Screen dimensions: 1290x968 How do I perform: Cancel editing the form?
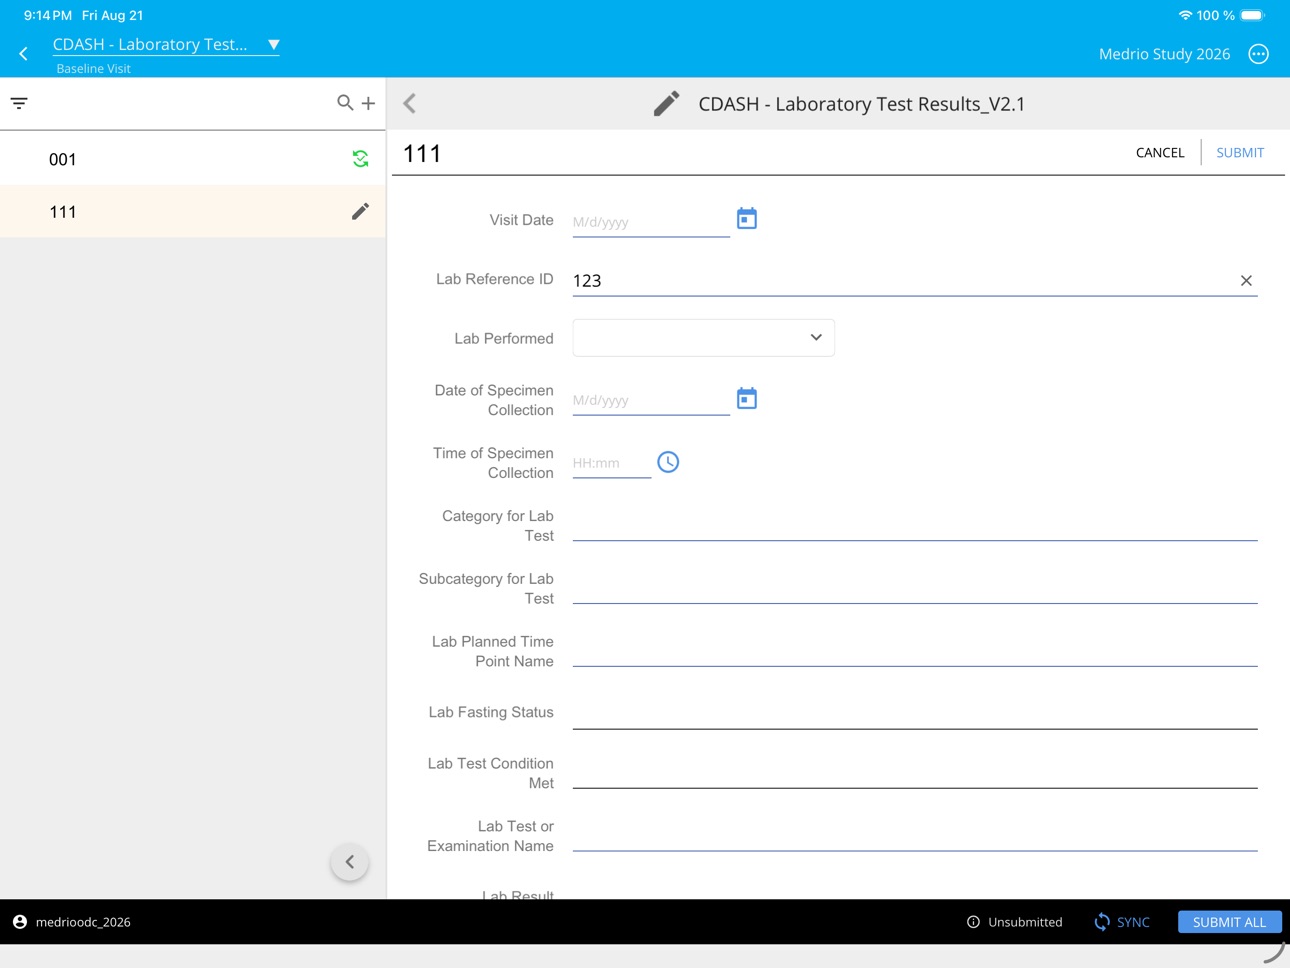pyautogui.click(x=1160, y=153)
